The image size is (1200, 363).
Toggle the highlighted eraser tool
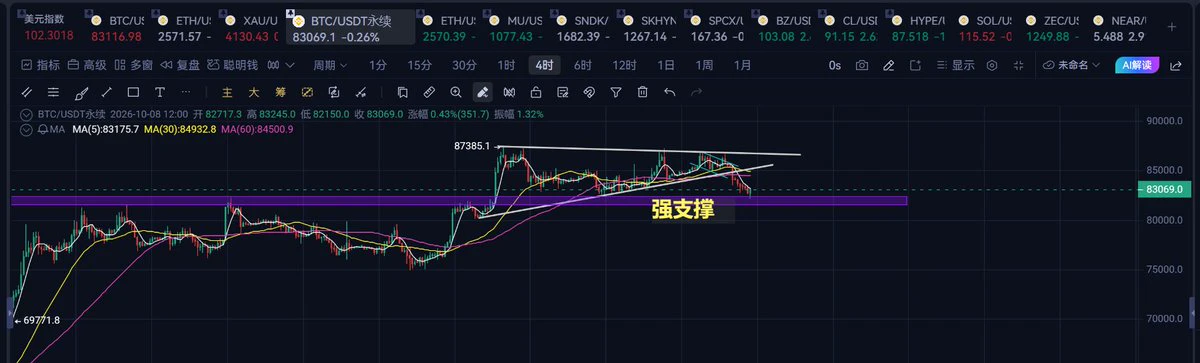482,92
